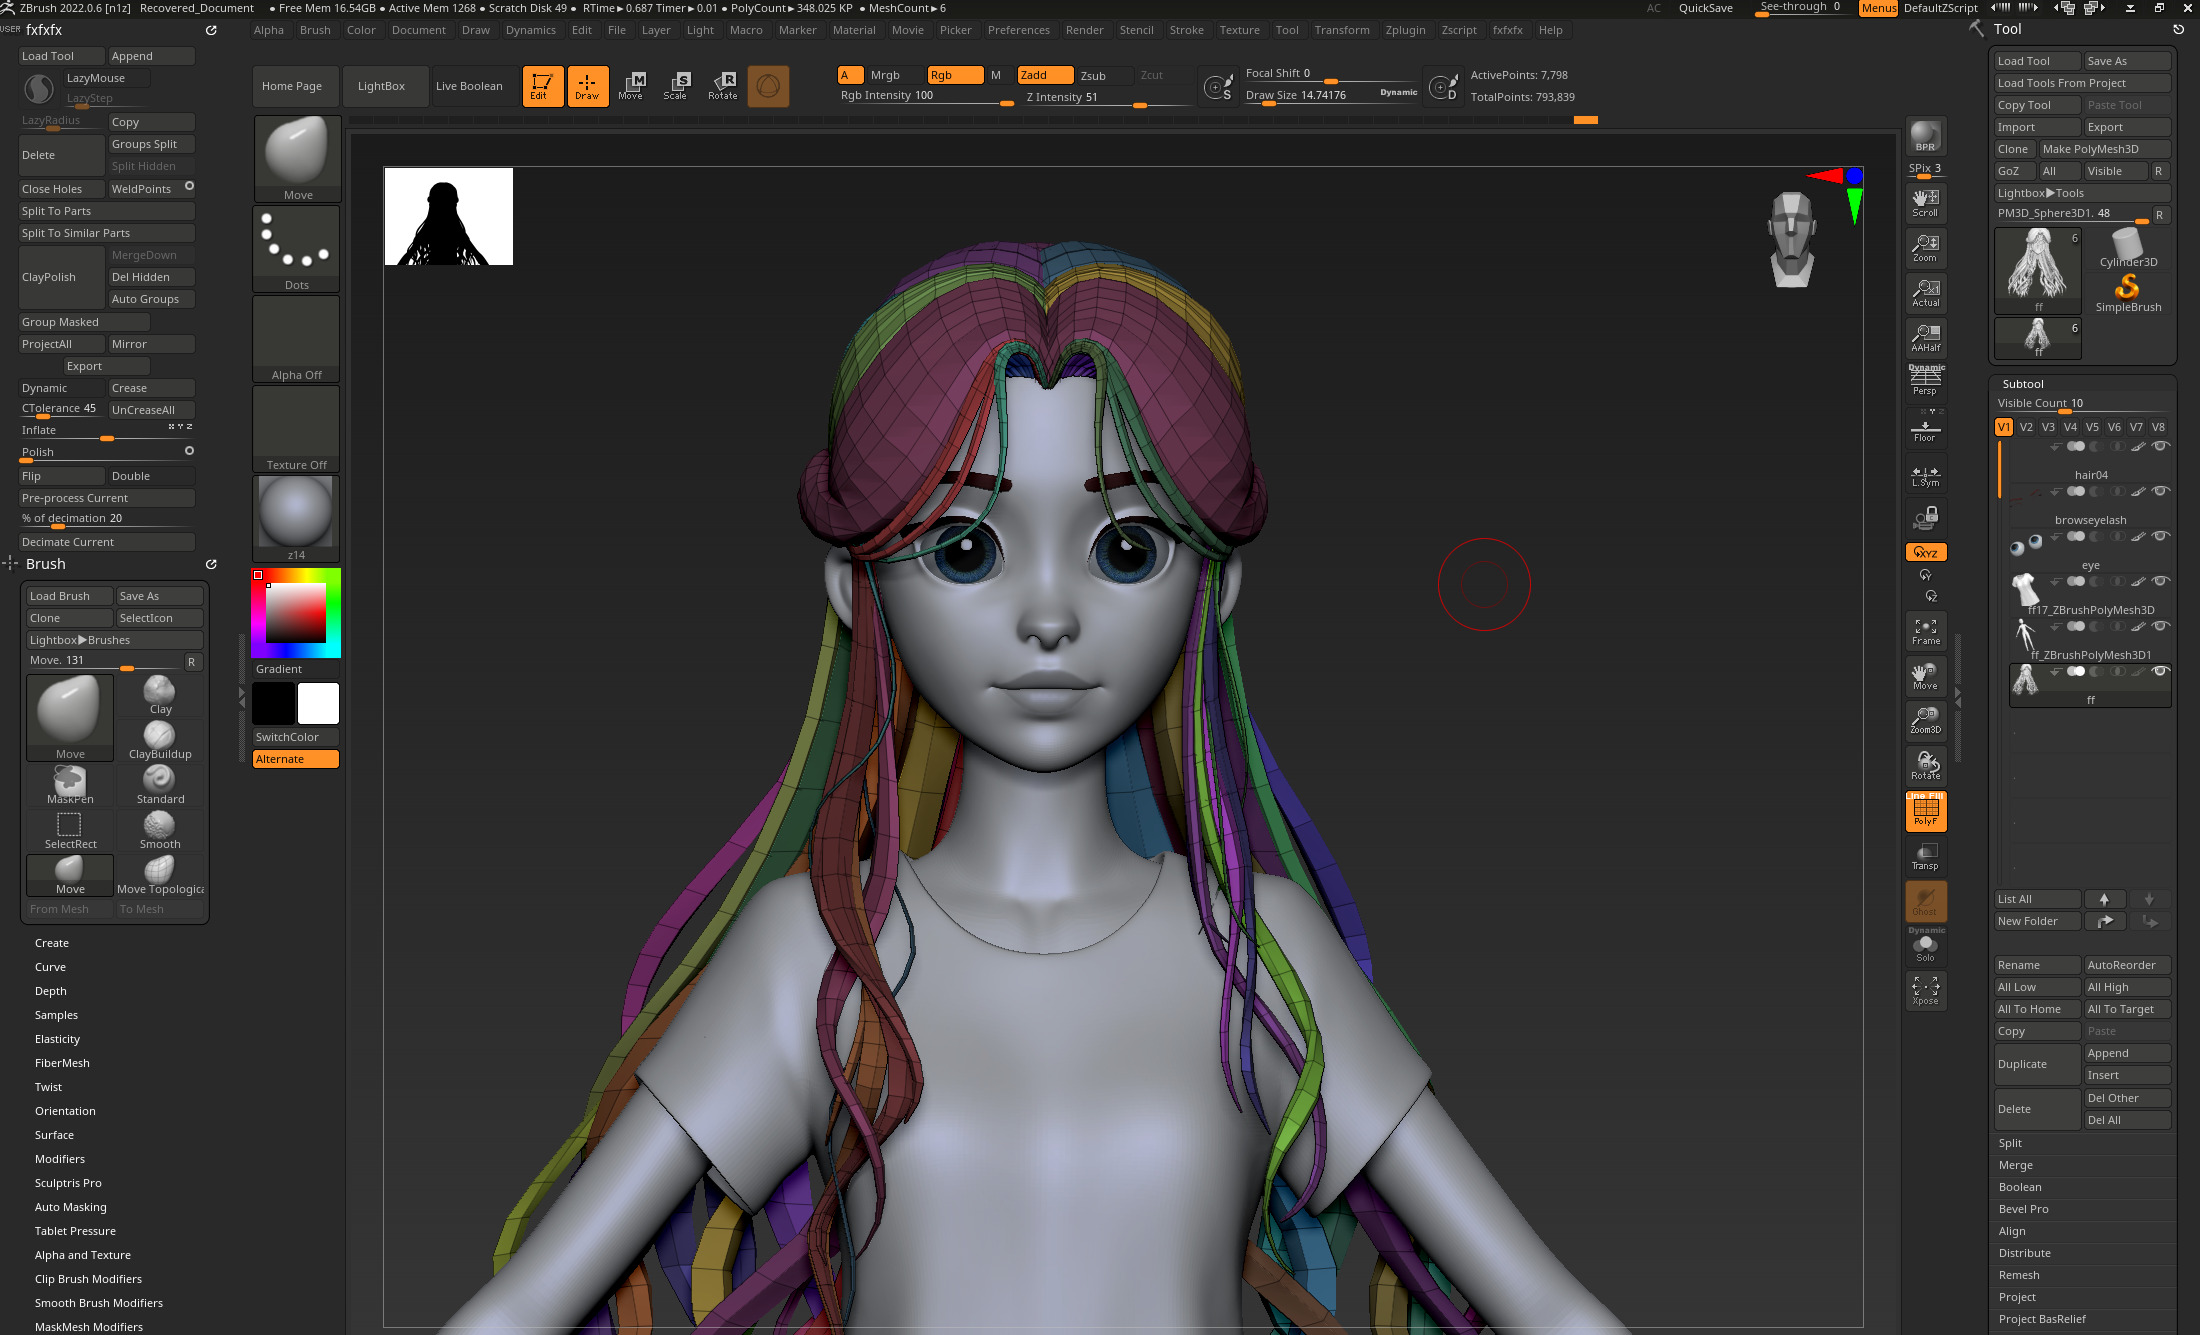Select the MaskPen brush
This screenshot has height=1335, width=2200.
pyautogui.click(x=70, y=785)
